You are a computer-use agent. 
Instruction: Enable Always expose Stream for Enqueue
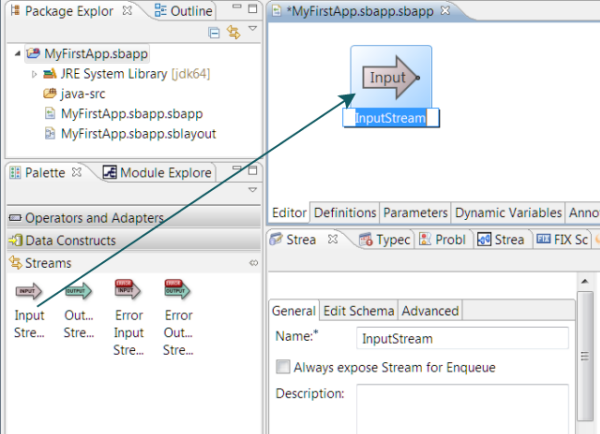coord(283,367)
